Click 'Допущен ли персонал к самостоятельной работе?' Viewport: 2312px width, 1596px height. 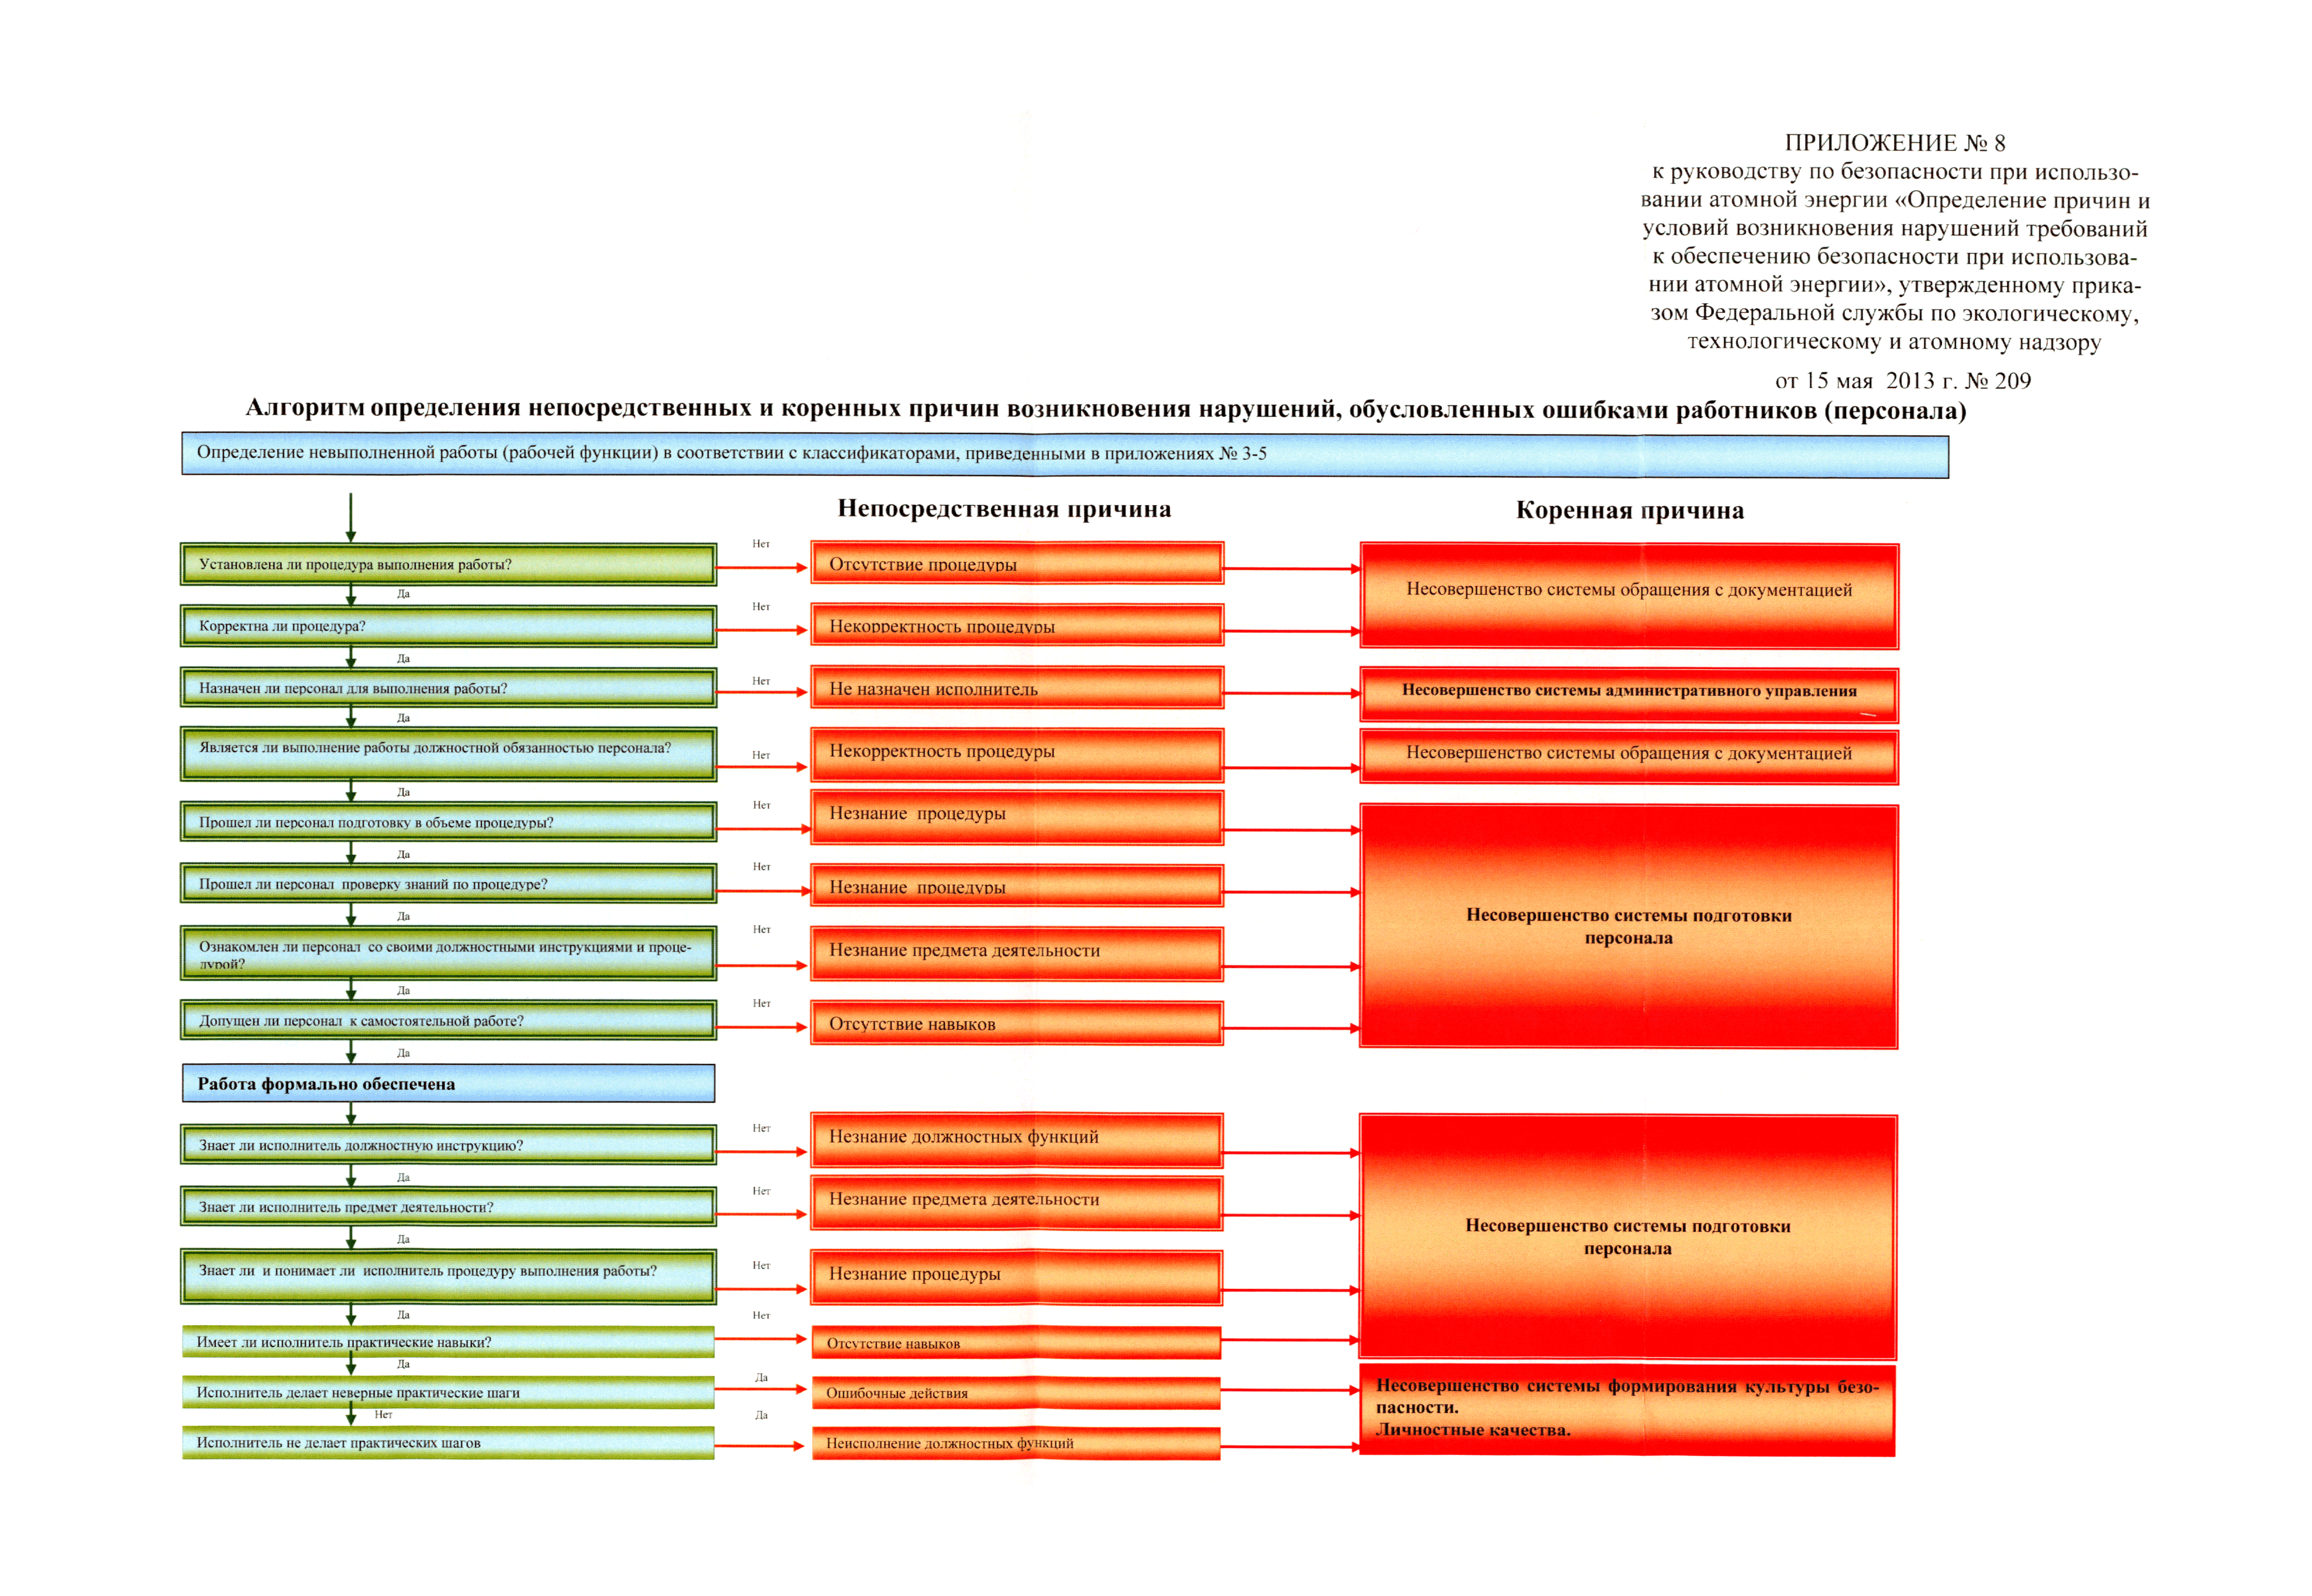click(x=448, y=1021)
